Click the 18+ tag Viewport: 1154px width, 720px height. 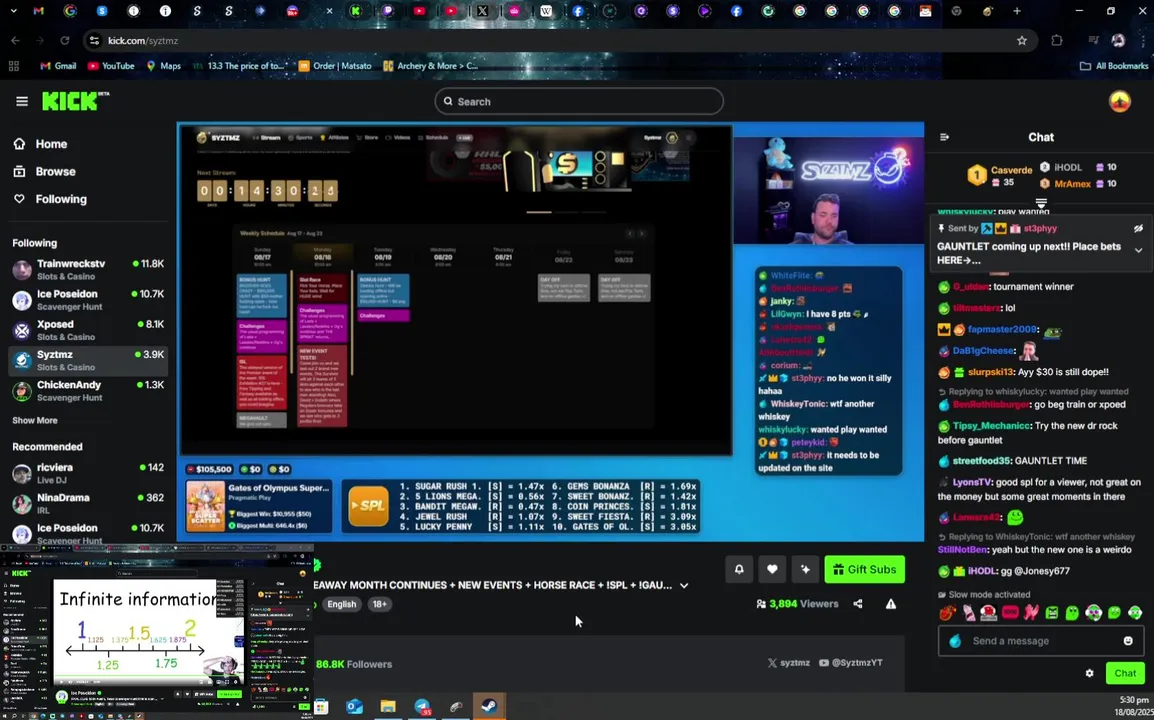coord(379,604)
